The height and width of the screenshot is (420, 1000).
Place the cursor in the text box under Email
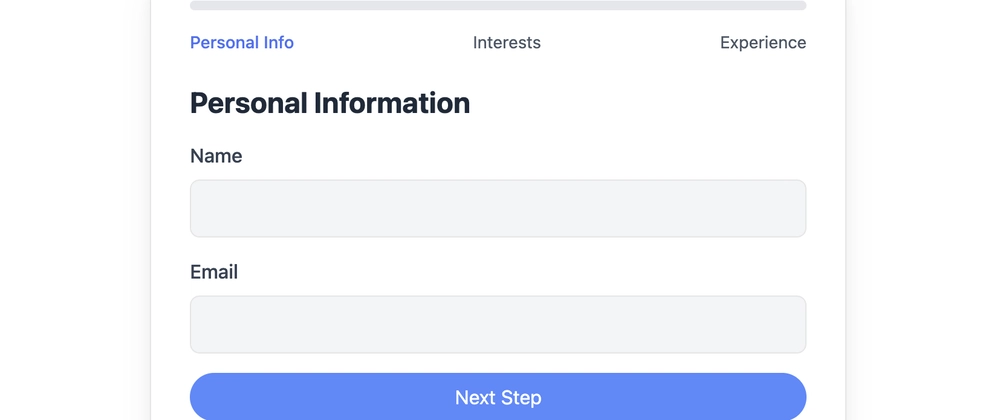click(x=498, y=324)
